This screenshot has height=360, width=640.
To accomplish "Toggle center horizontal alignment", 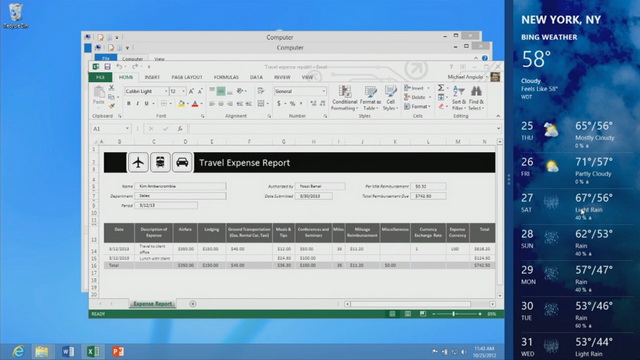I will pos(221,104).
